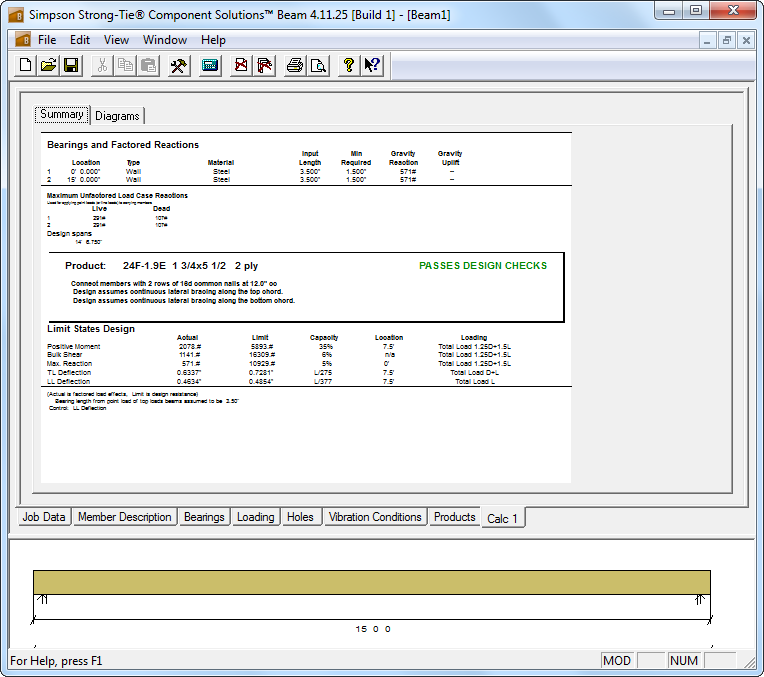764x677 pixels.
Task: Select the Calc 1 tab
Action: click(x=502, y=519)
